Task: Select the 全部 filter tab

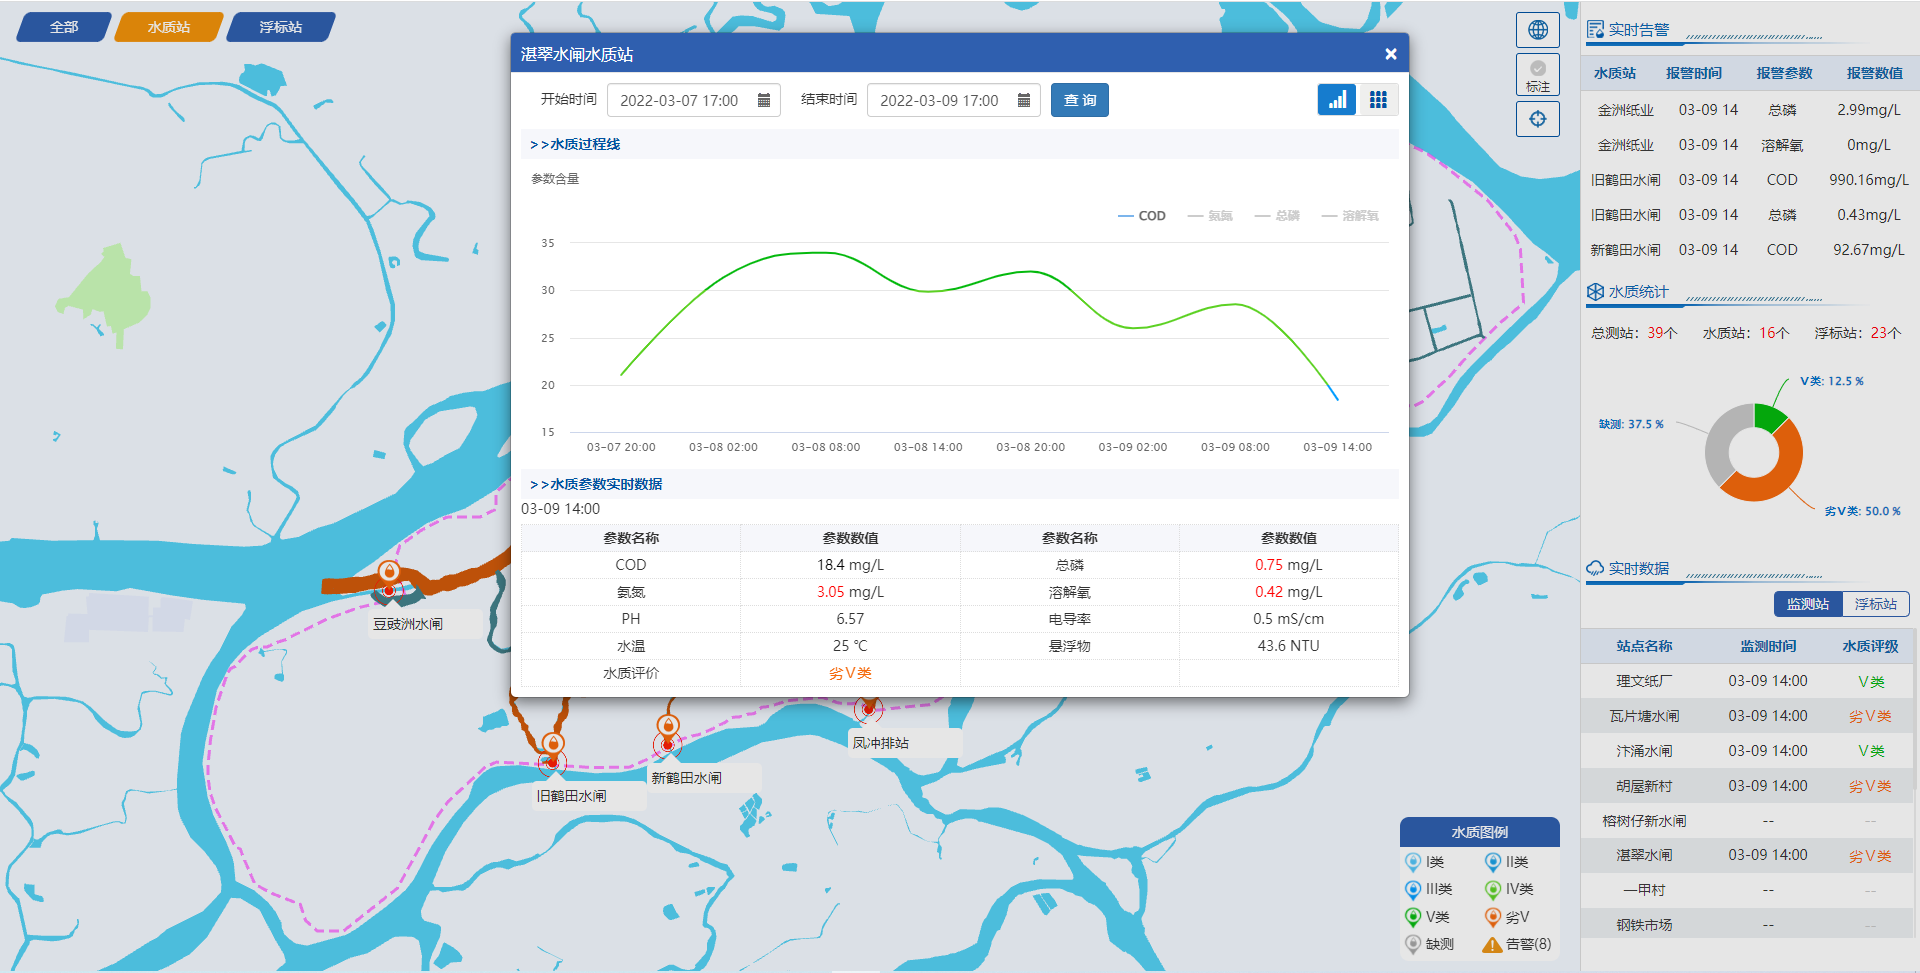Action: (64, 27)
